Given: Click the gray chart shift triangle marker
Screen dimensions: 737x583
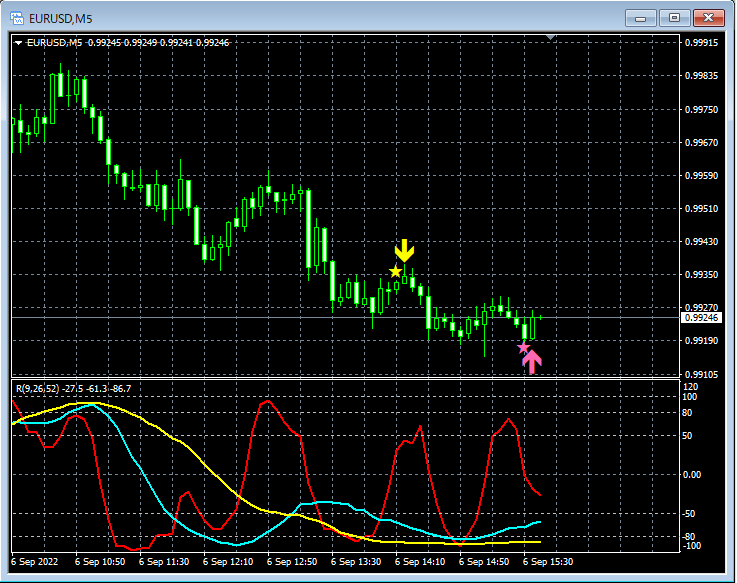Looking at the screenshot, I should click(551, 37).
